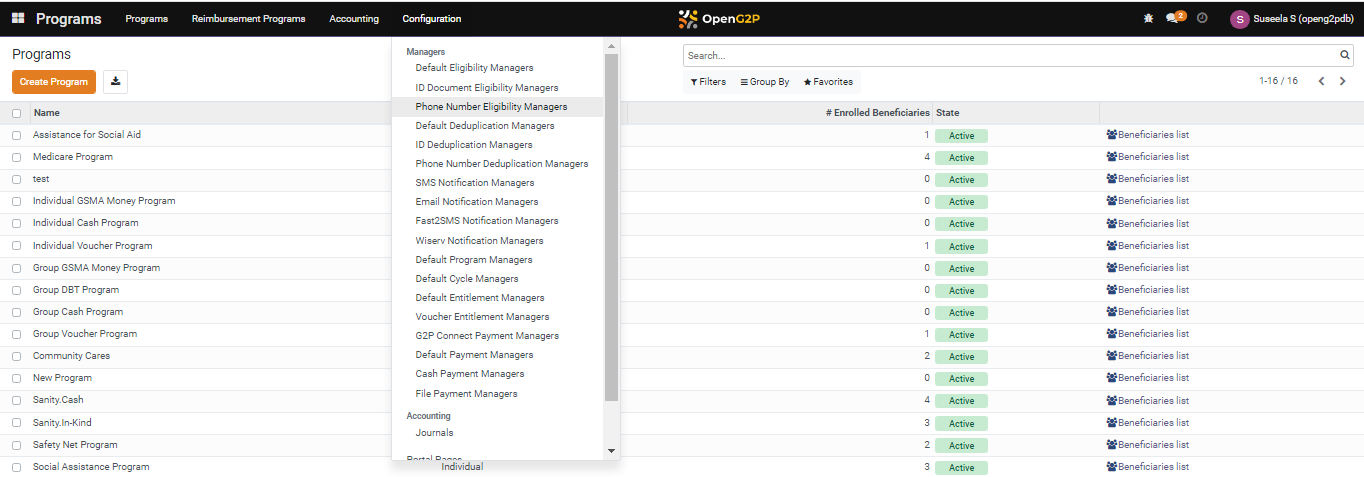Click the search magnifier icon

1345,56
